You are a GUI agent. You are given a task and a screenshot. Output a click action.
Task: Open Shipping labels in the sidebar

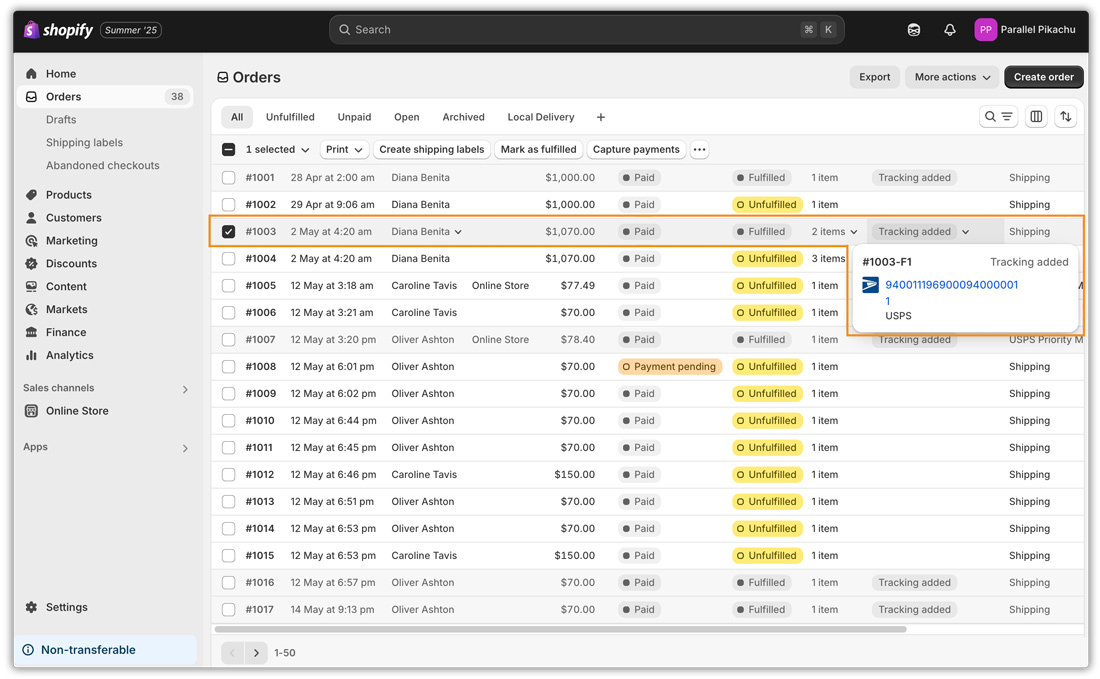pos(84,142)
